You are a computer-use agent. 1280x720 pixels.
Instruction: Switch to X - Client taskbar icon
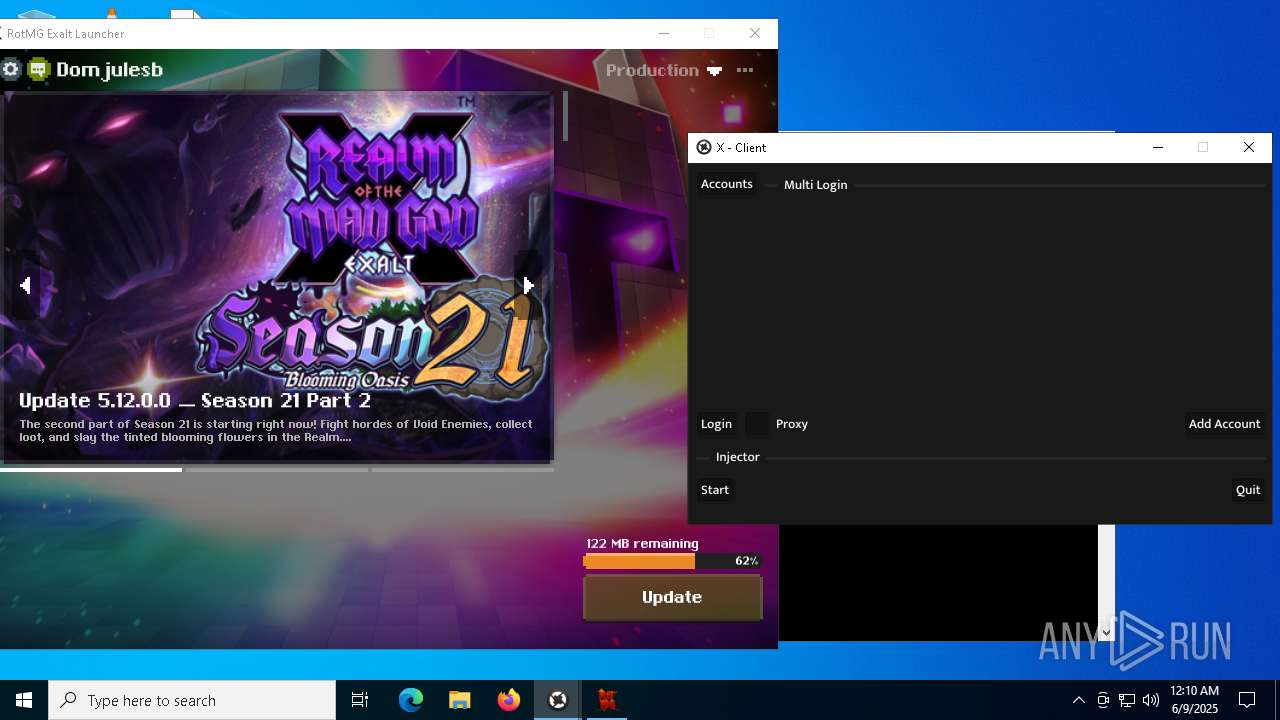(x=558, y=700)
